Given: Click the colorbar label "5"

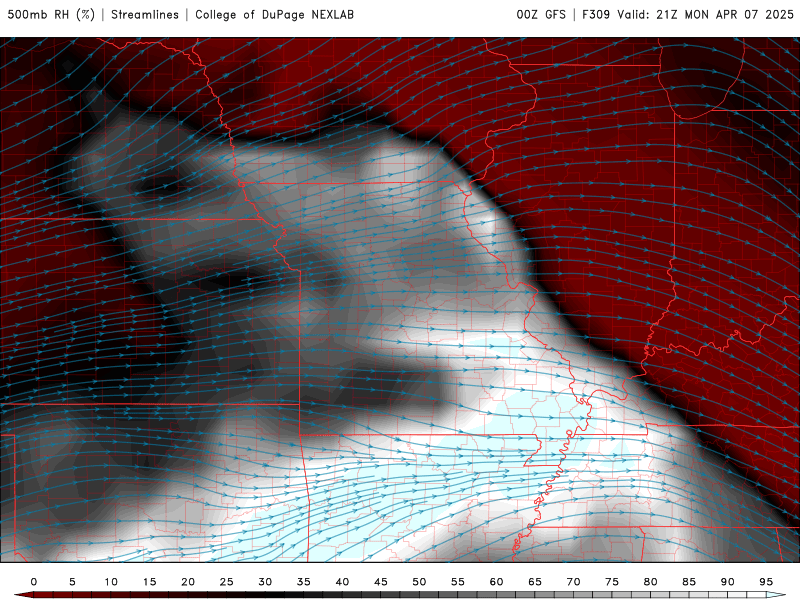Looking at the screenshot, I should coord(72,582).
